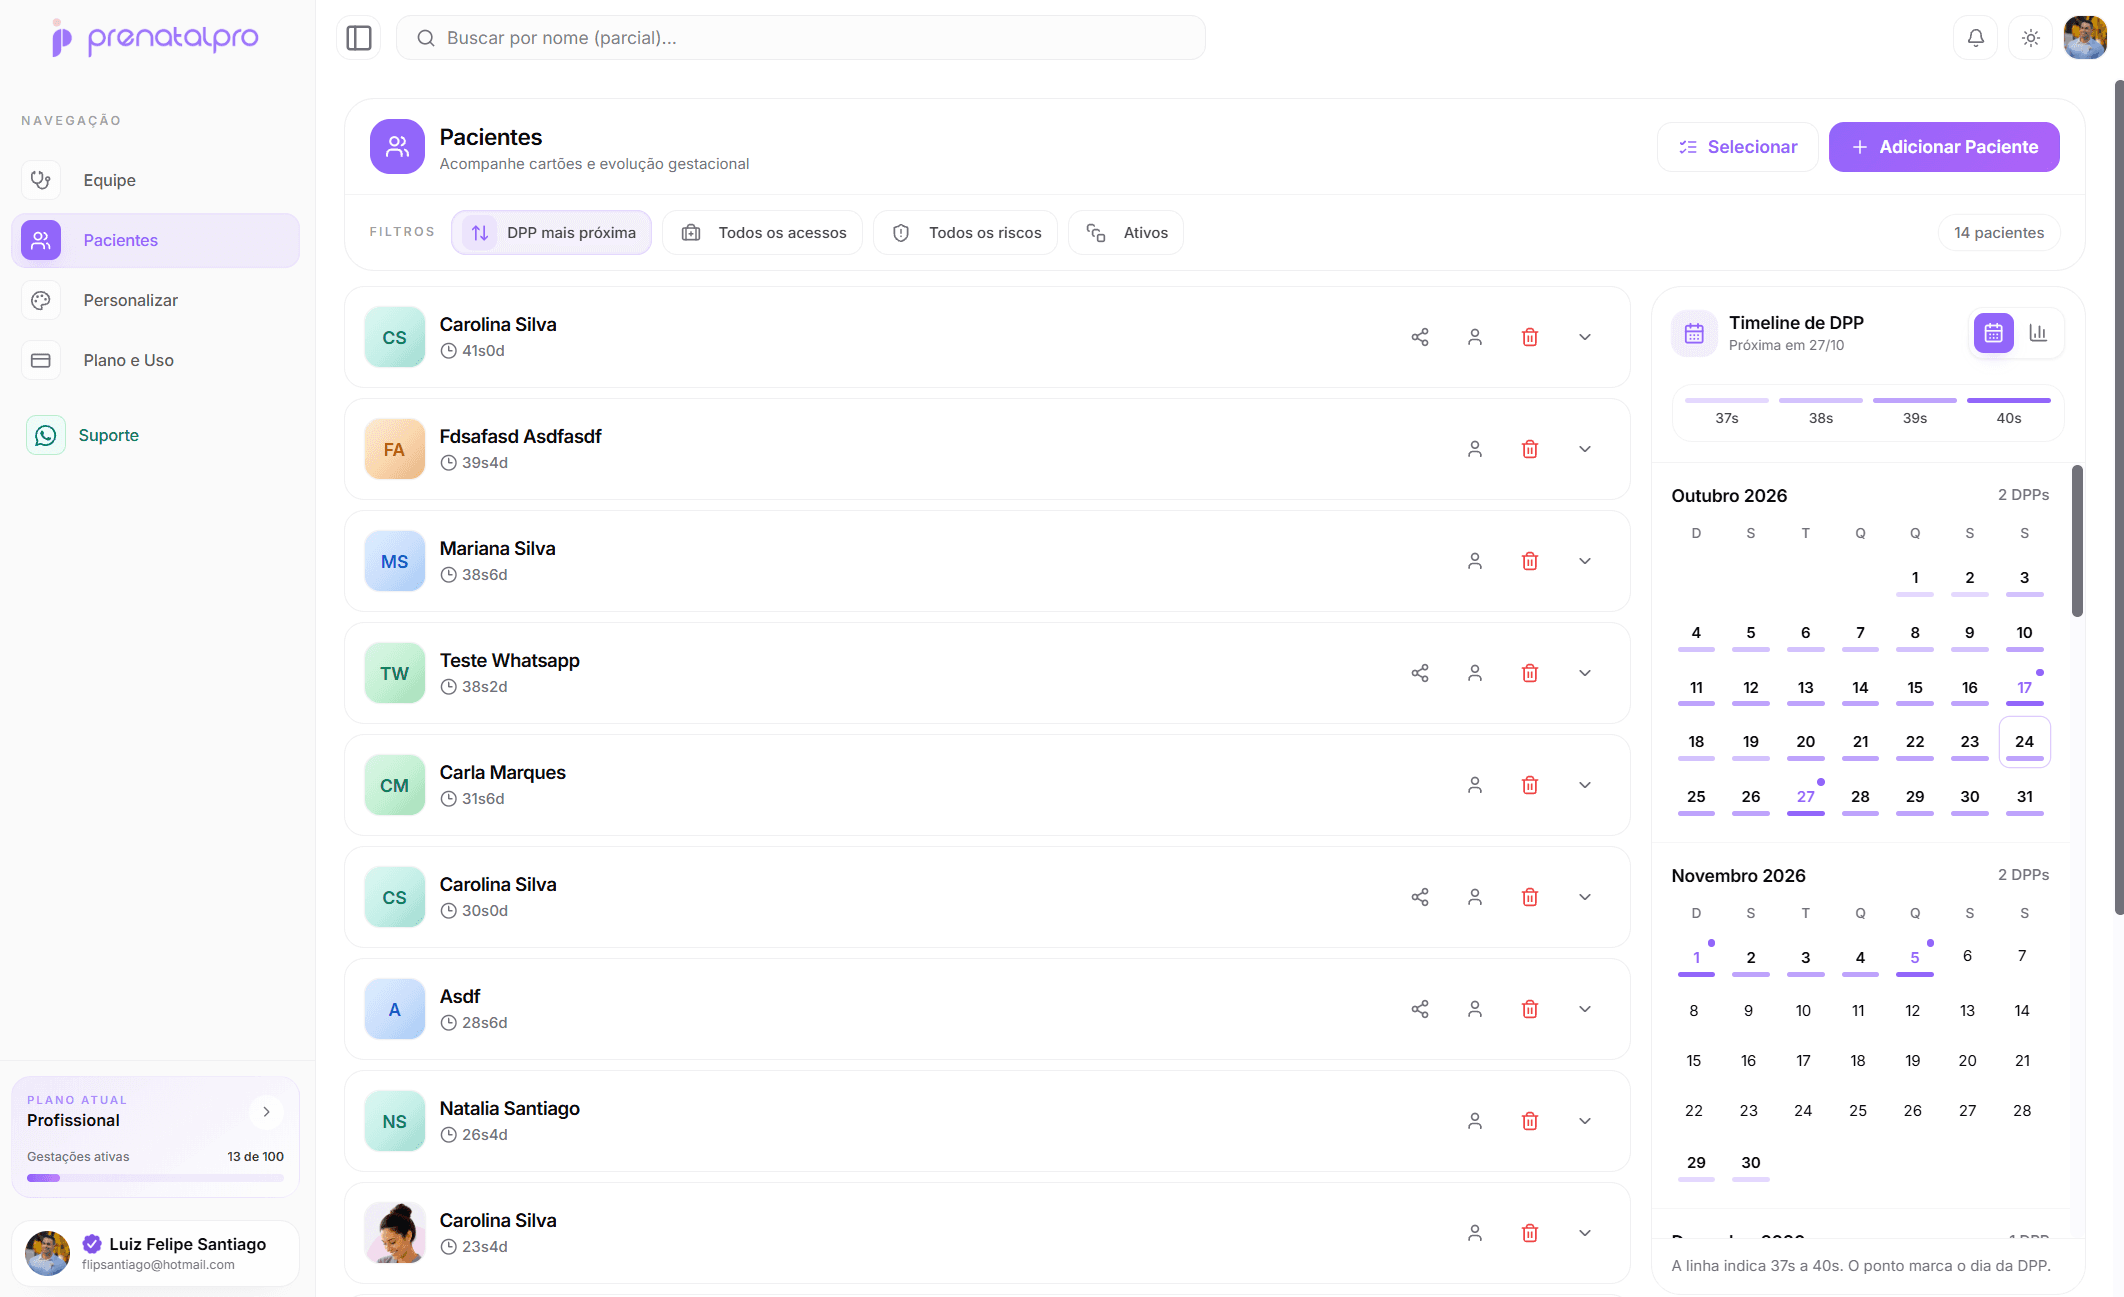Viewport: 2124px width, 1297px height.
Task: Share the Asdf patient card
Action: coord(1420,1009)
